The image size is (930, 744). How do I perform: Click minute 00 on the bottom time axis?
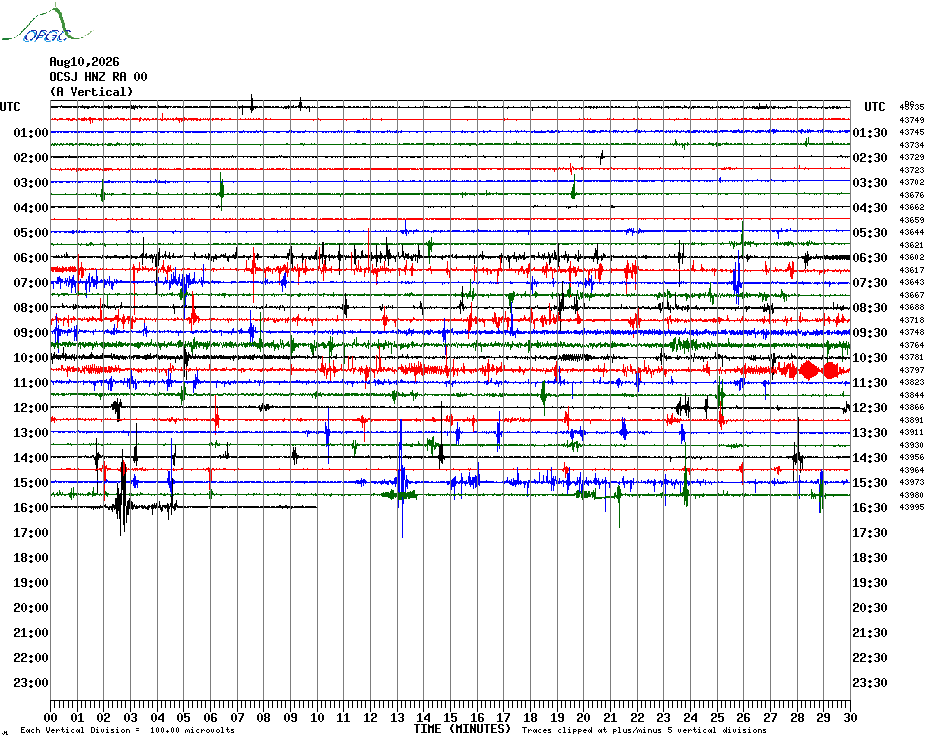(50, 718)
